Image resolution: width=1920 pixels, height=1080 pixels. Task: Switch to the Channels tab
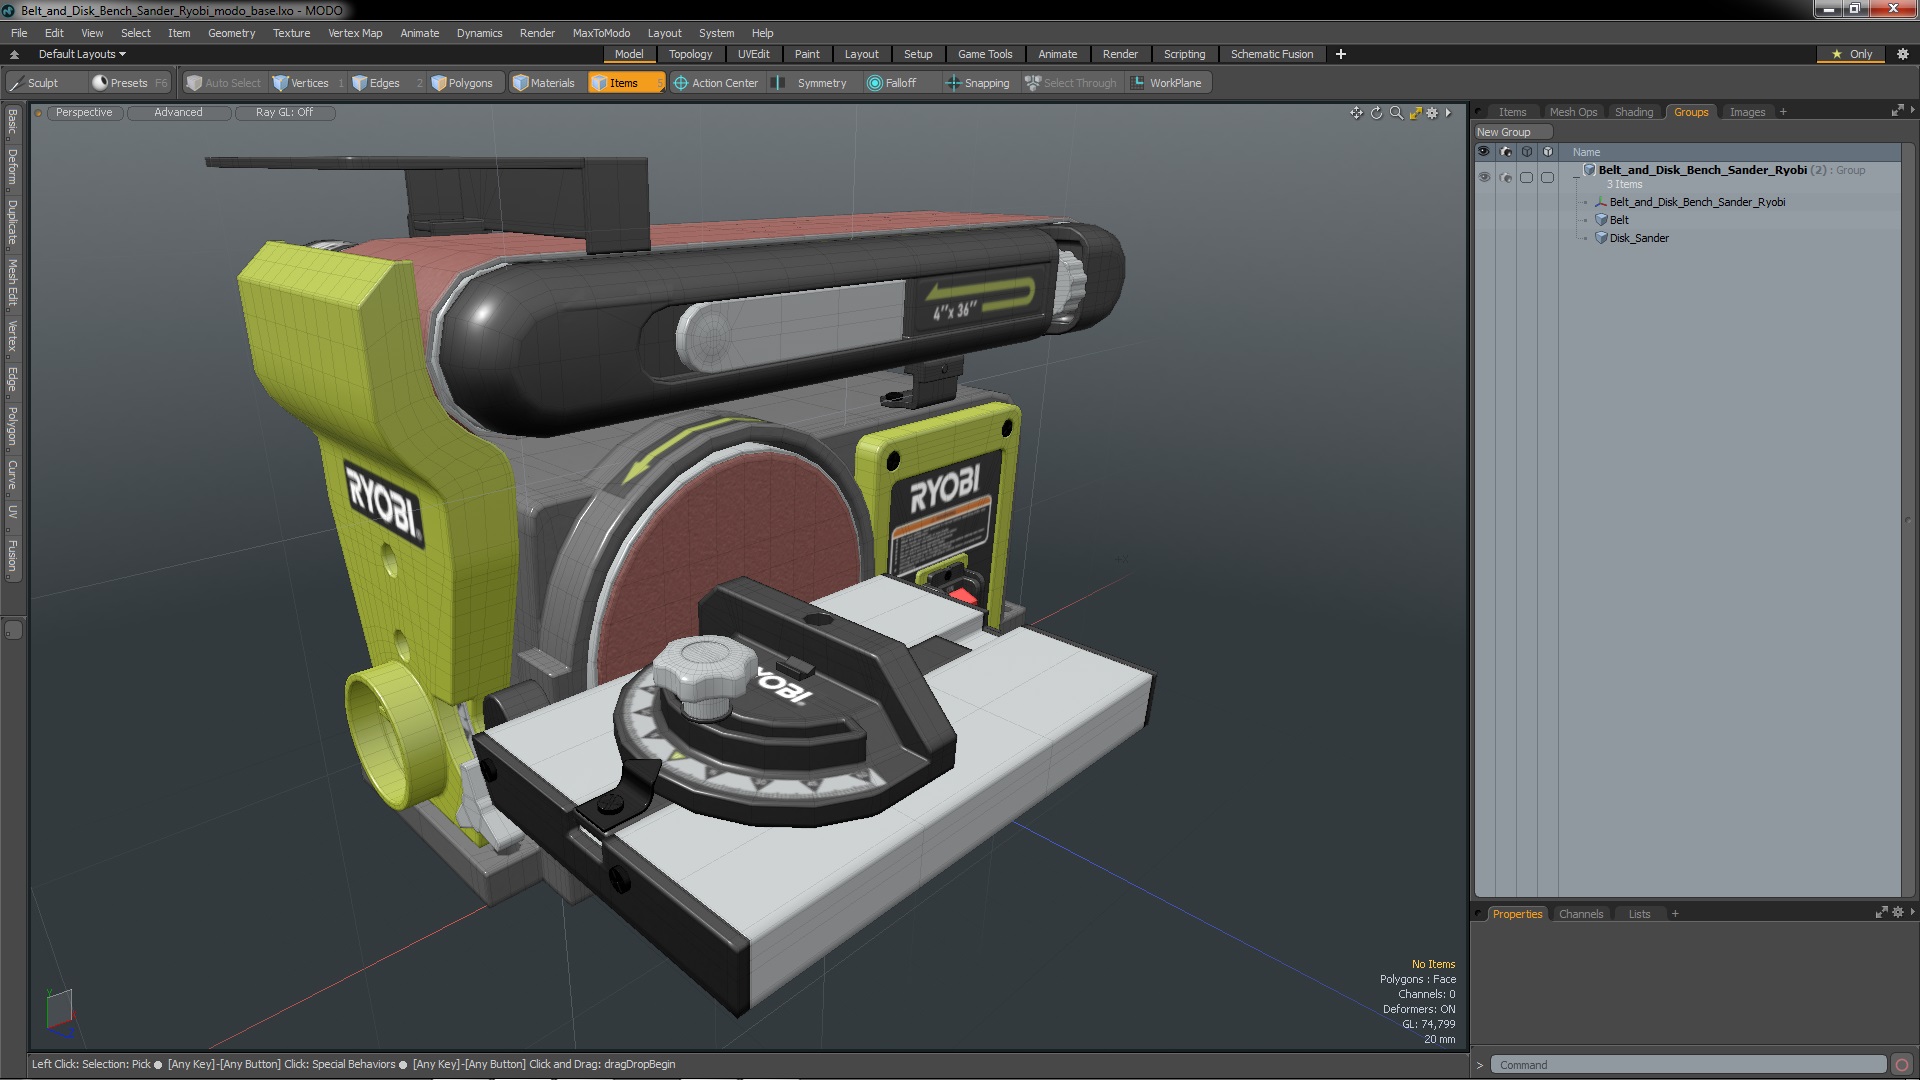click(x=1580, y=914)
